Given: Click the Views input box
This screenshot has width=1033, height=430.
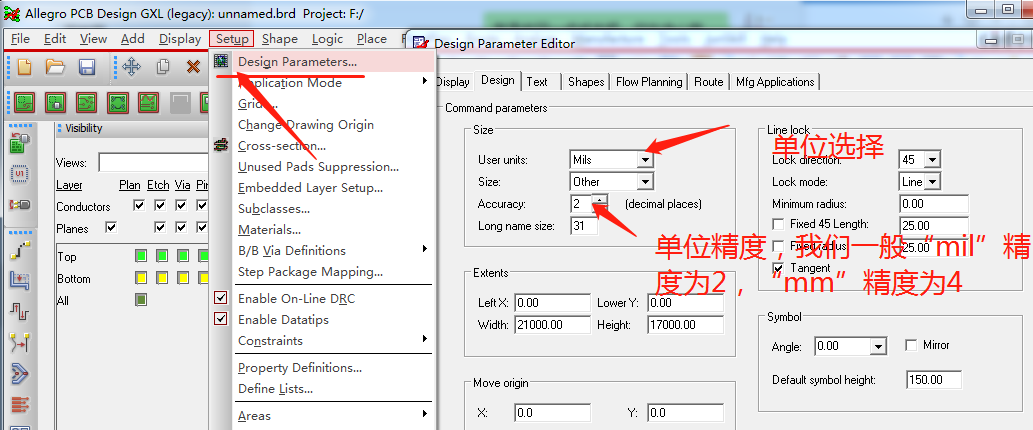Looking at the screenshot, I should click(154, 163).
